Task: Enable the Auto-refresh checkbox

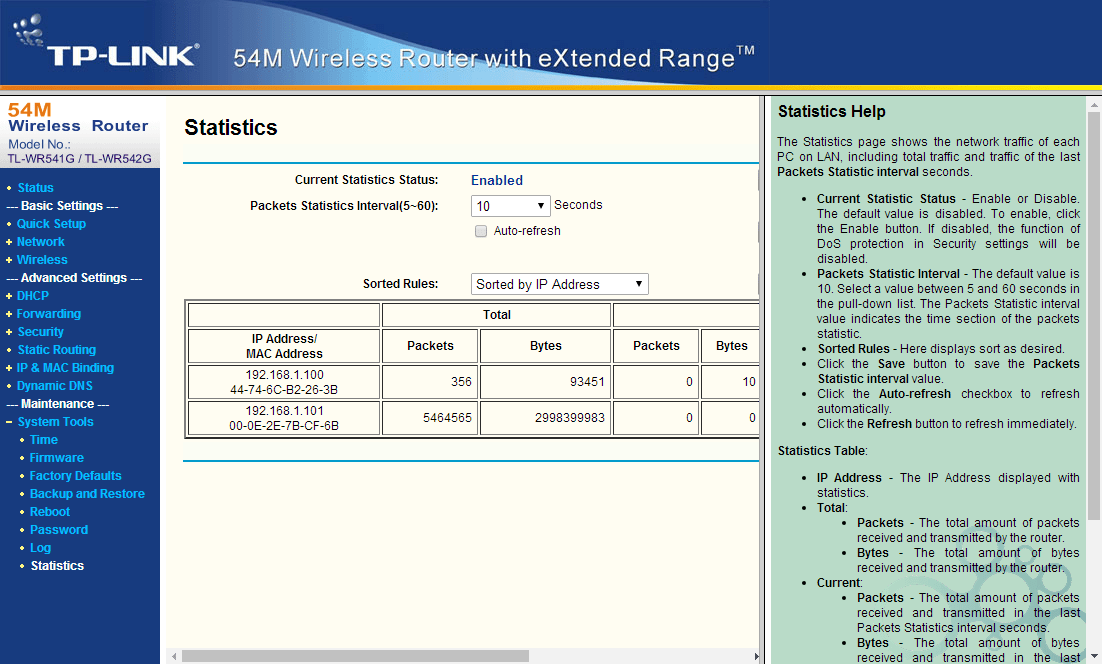Action: point(481,231)
